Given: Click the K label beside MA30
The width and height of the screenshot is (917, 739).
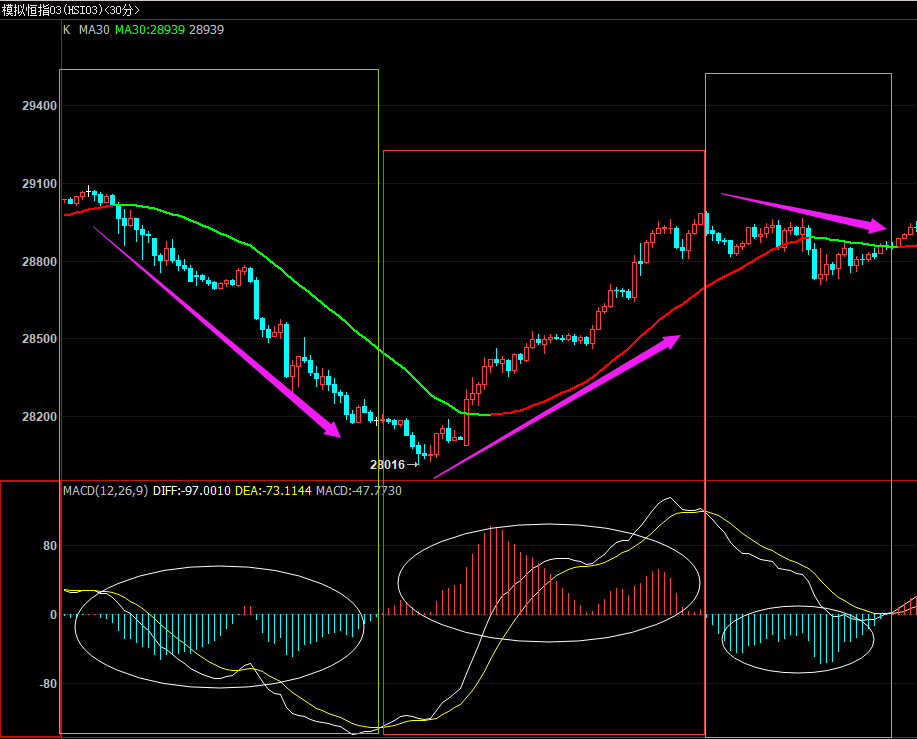Looking at the screenshot, I should [x=67, y=30].
